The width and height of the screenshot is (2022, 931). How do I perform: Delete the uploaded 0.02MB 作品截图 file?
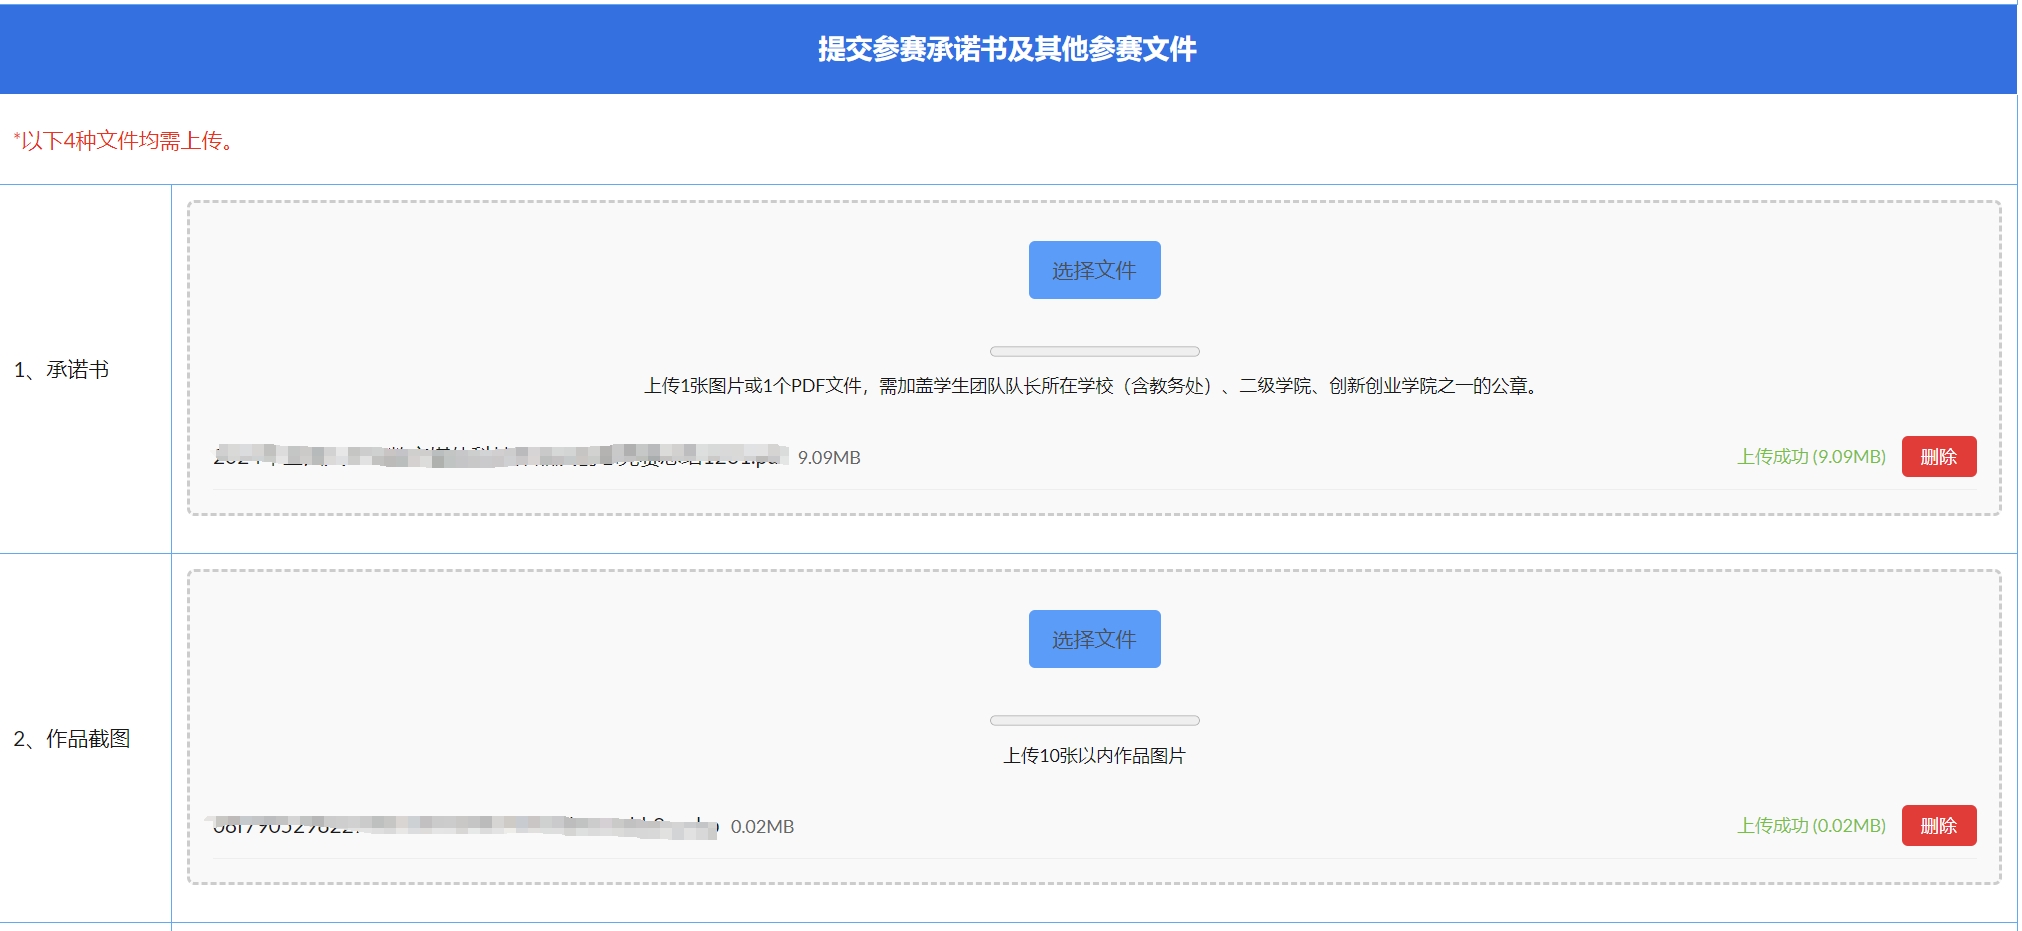click(x=1938, y=826)
